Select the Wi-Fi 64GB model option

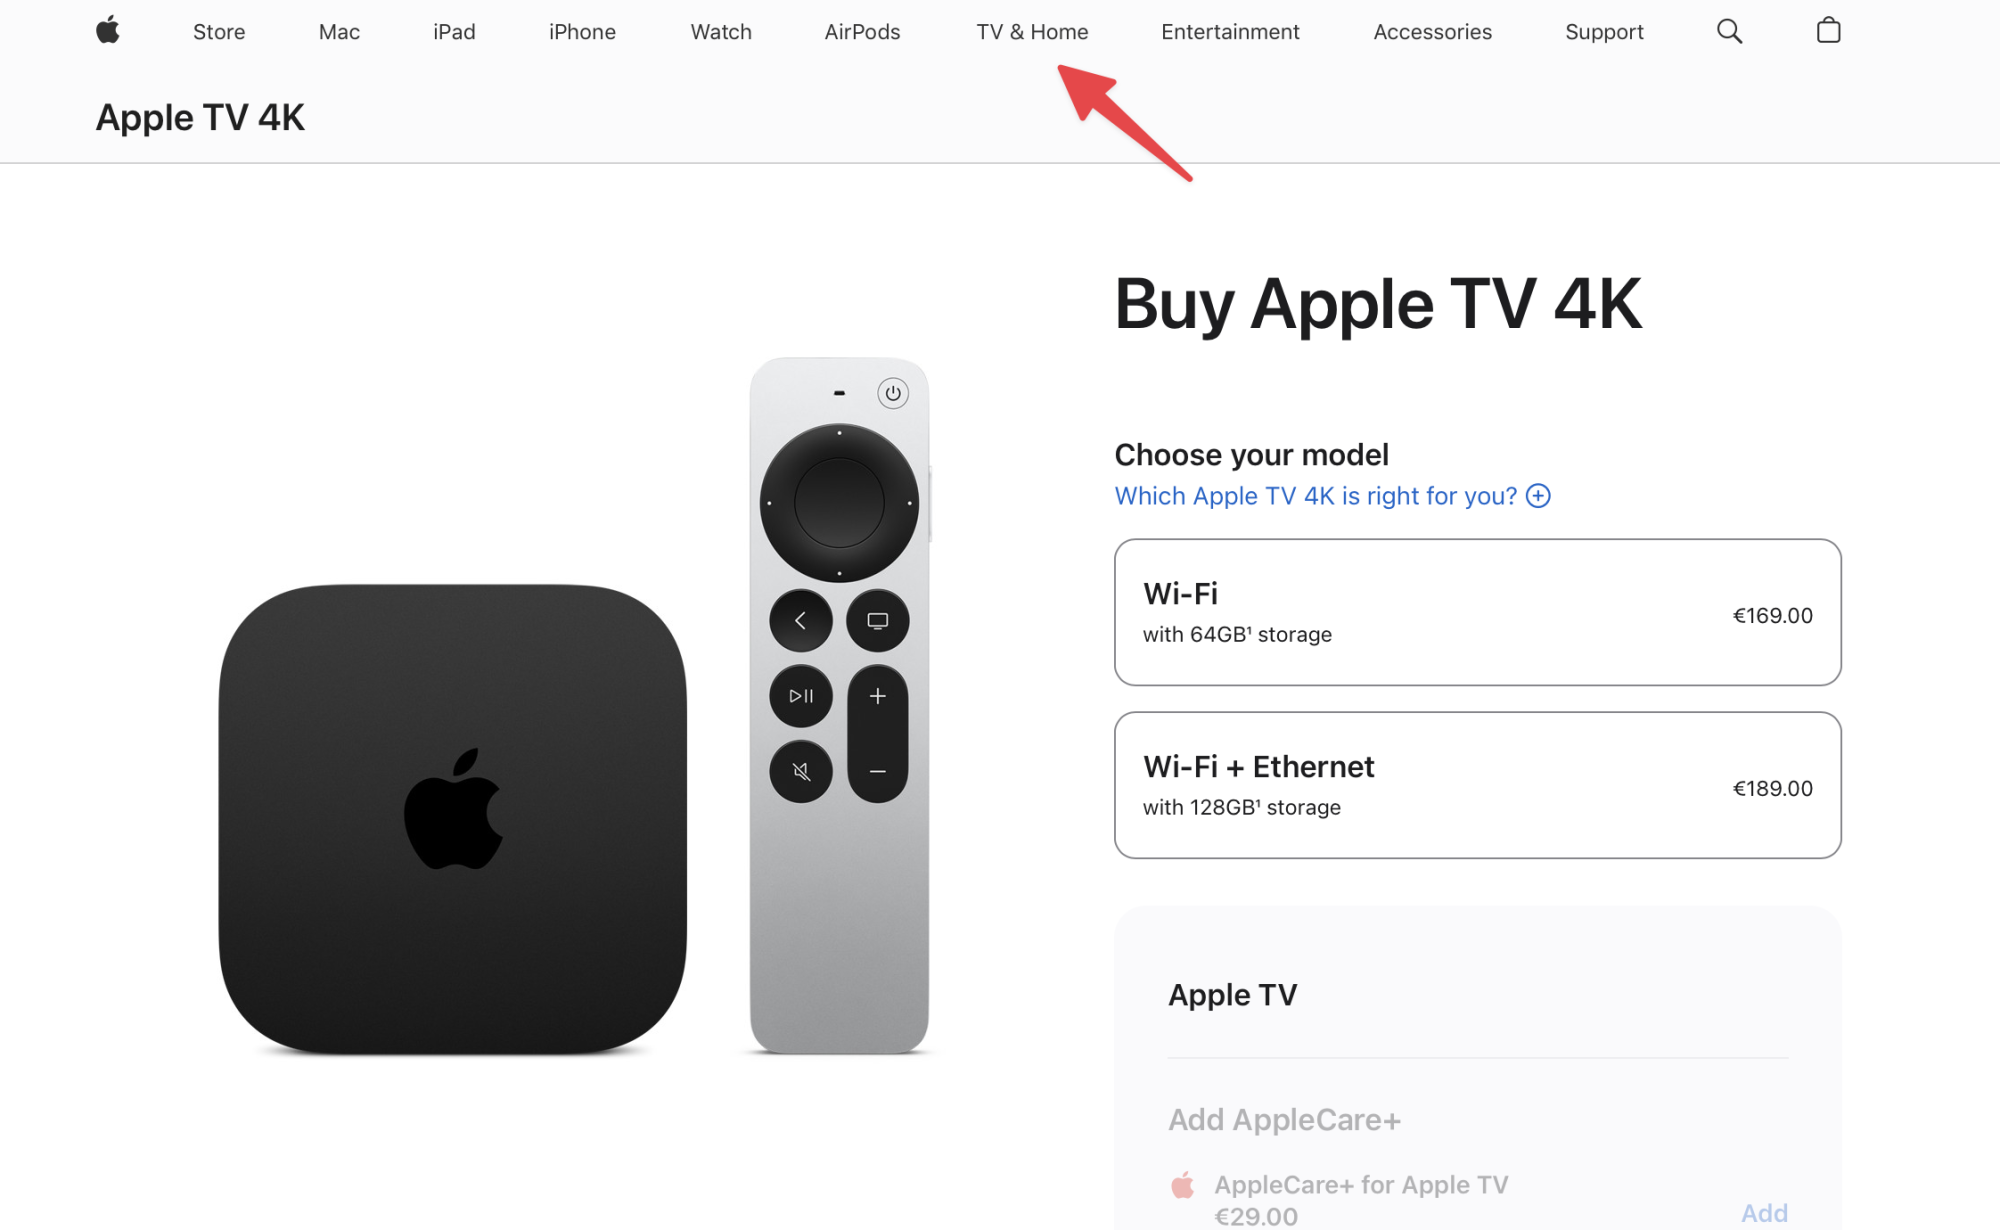pos(1477,612)
